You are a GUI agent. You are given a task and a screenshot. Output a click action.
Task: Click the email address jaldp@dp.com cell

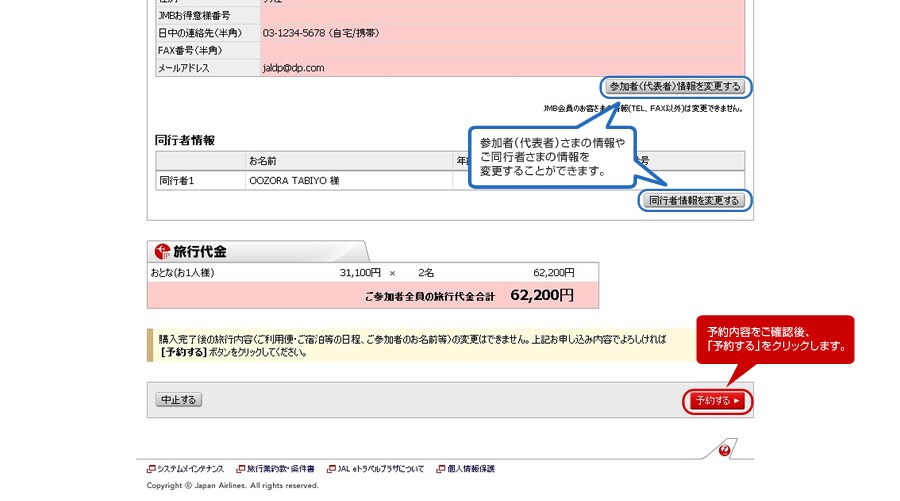(294, 68)
